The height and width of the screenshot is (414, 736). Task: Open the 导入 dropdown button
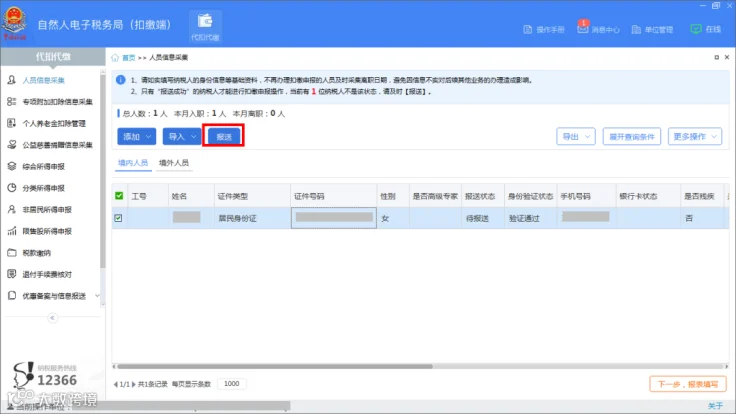[182, 137]
